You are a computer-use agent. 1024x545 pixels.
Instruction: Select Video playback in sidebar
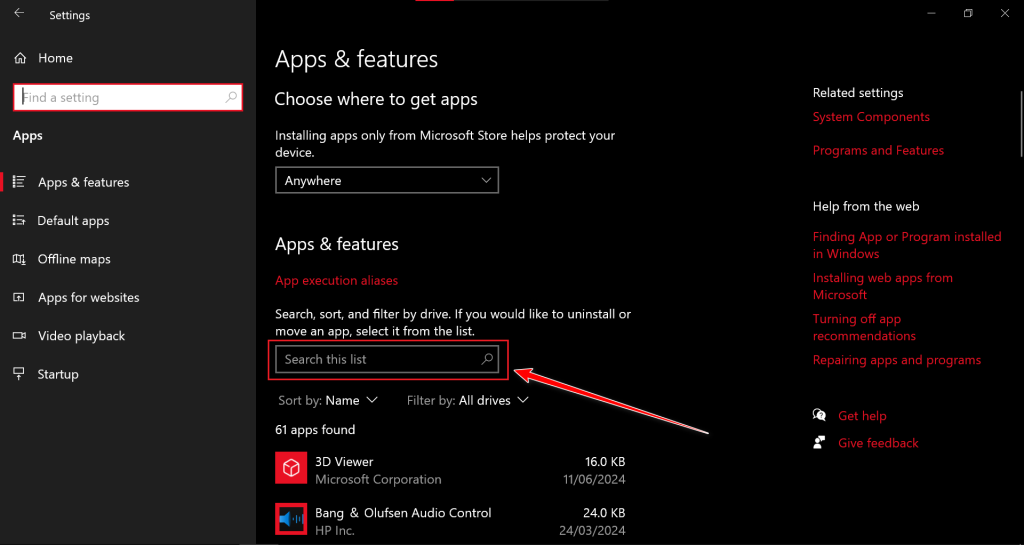[81, 336]
